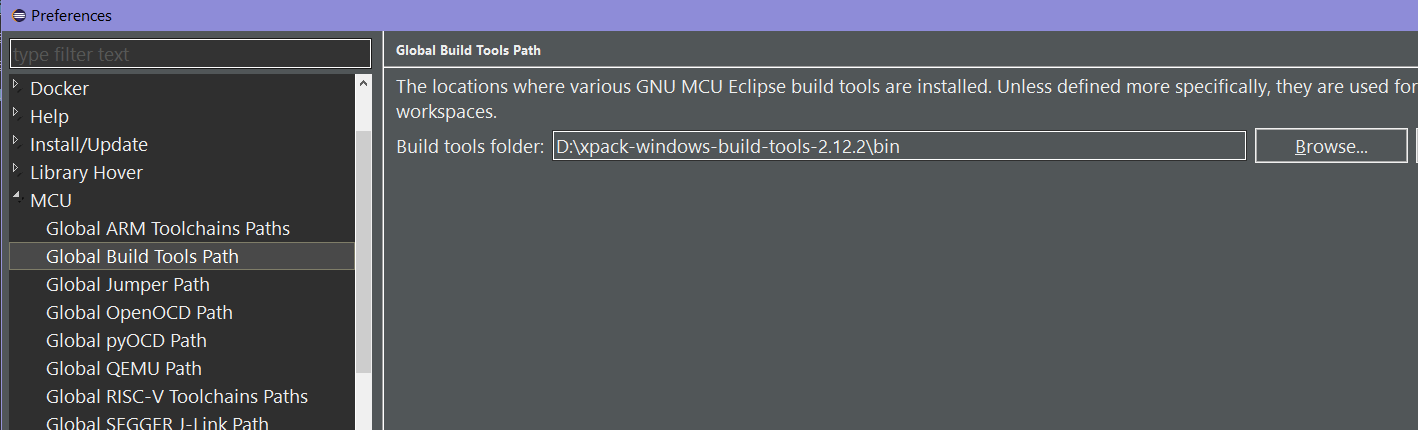Open Global QEMU Path page
The height and width of the screenshot is (430, 1418).
pos(124,368)
